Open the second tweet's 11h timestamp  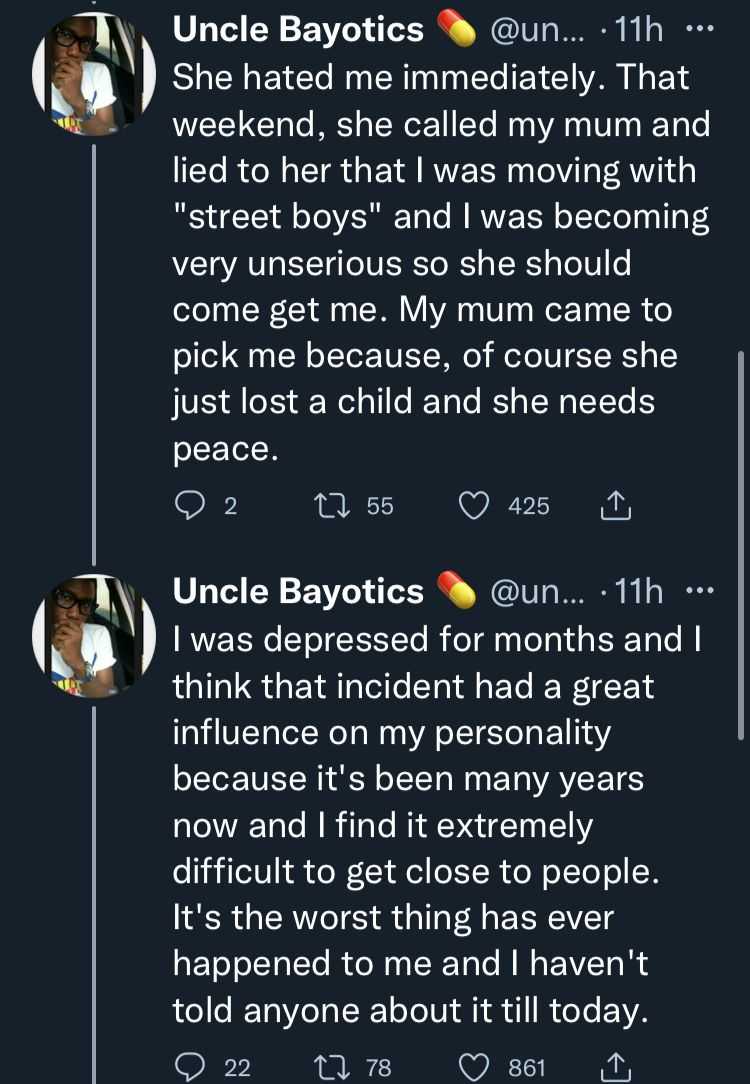click(641, 592)
